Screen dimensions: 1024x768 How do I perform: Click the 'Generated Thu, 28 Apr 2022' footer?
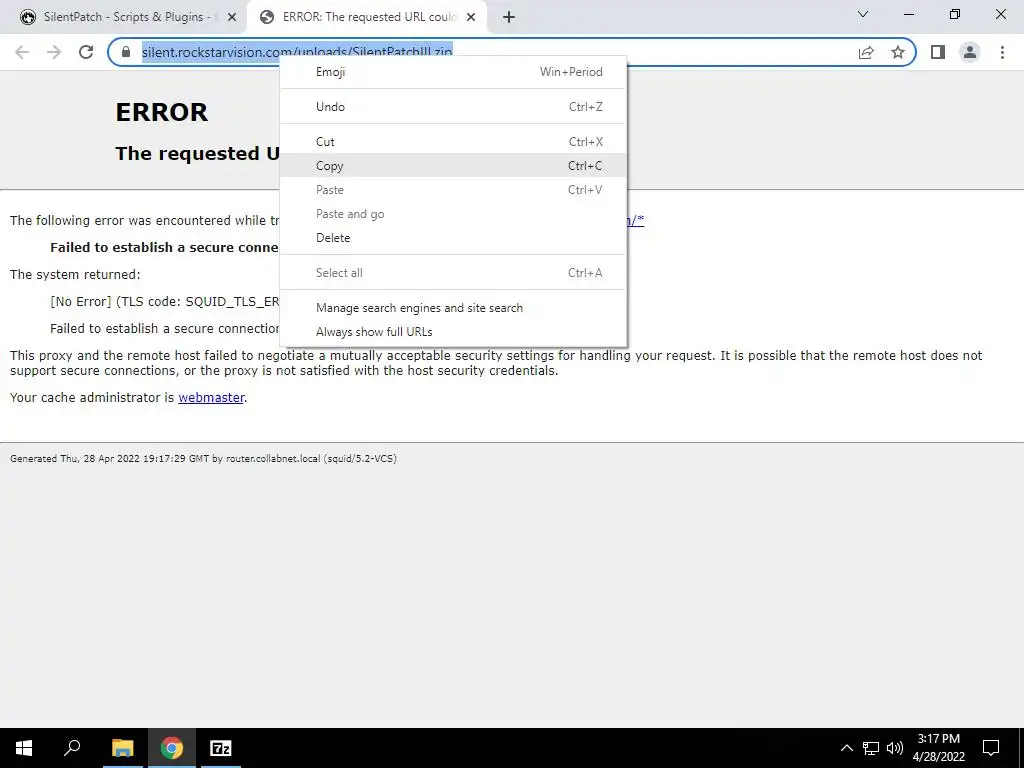click(x=203, y=458)
